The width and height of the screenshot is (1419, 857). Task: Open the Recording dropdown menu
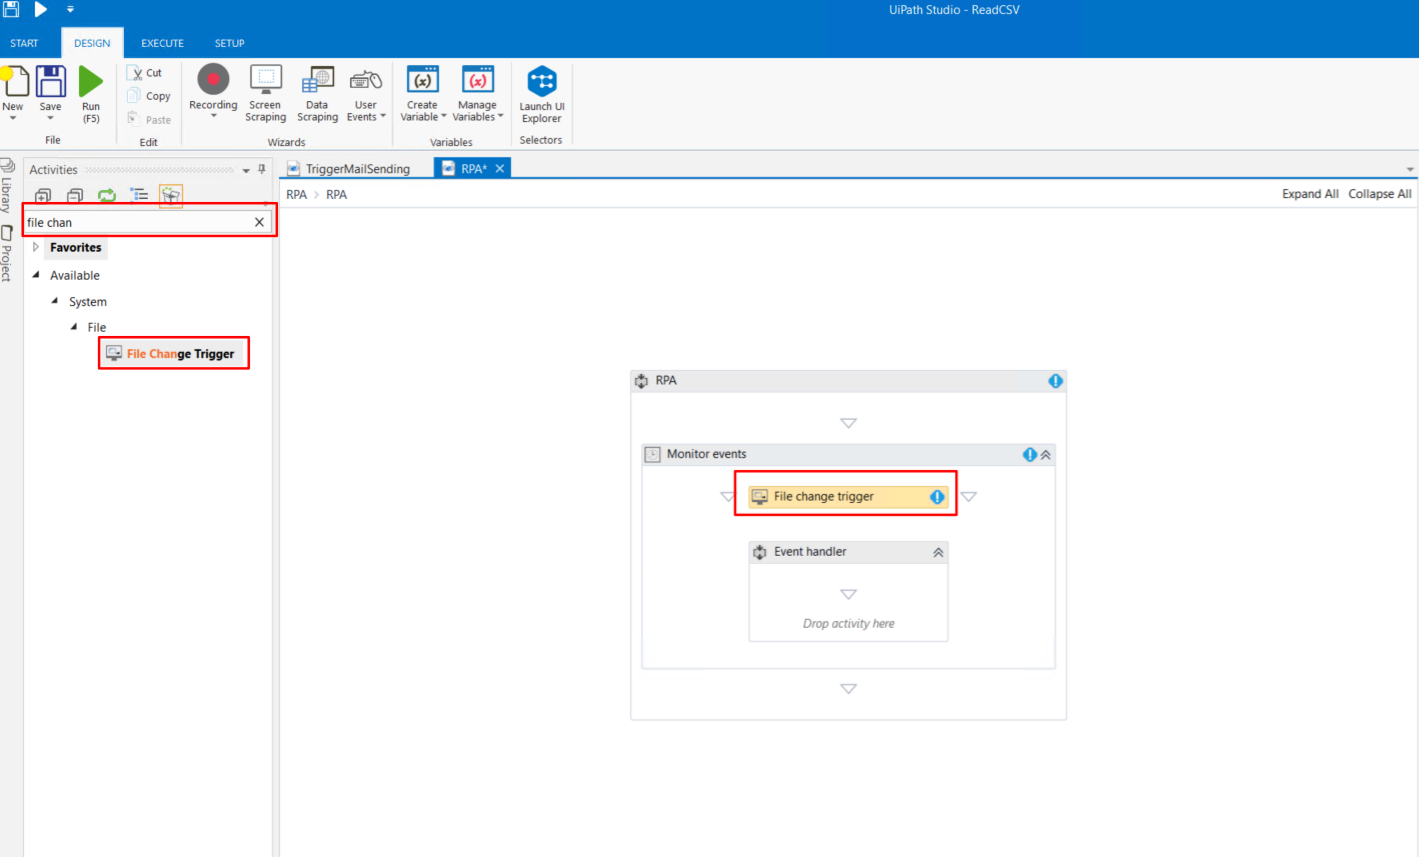coord(213,116)
